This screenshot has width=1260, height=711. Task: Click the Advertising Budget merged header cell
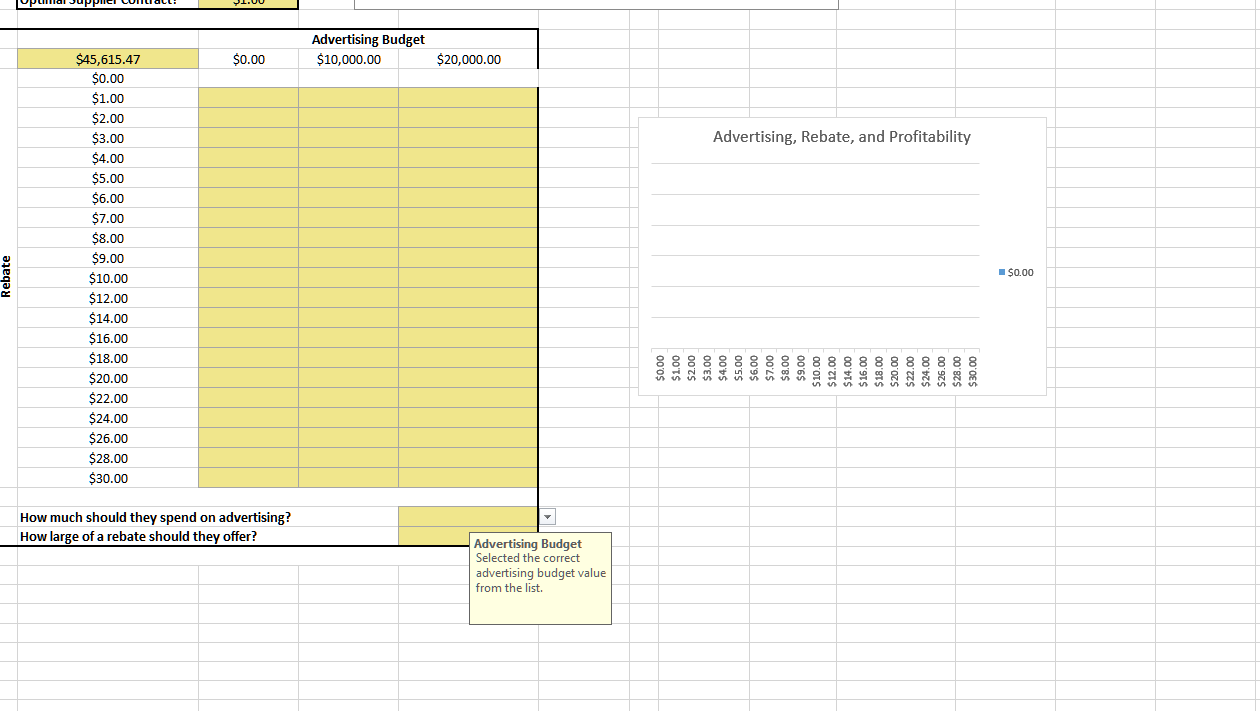click(368, 39)
